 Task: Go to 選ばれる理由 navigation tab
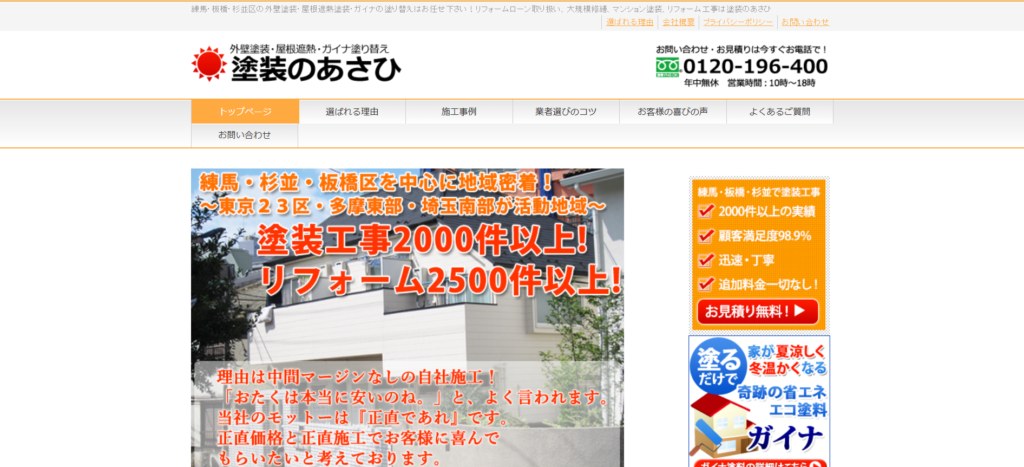352,112
